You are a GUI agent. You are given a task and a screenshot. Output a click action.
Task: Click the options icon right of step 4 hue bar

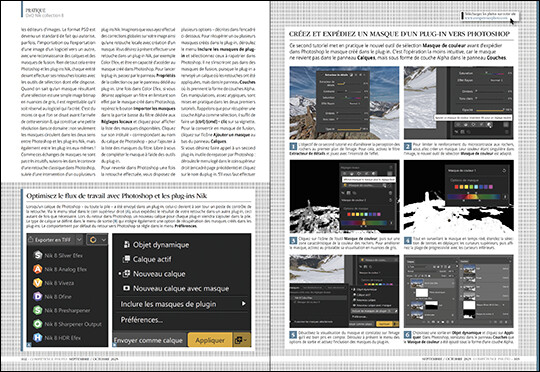pyautogui.click(x=505, y=197)
